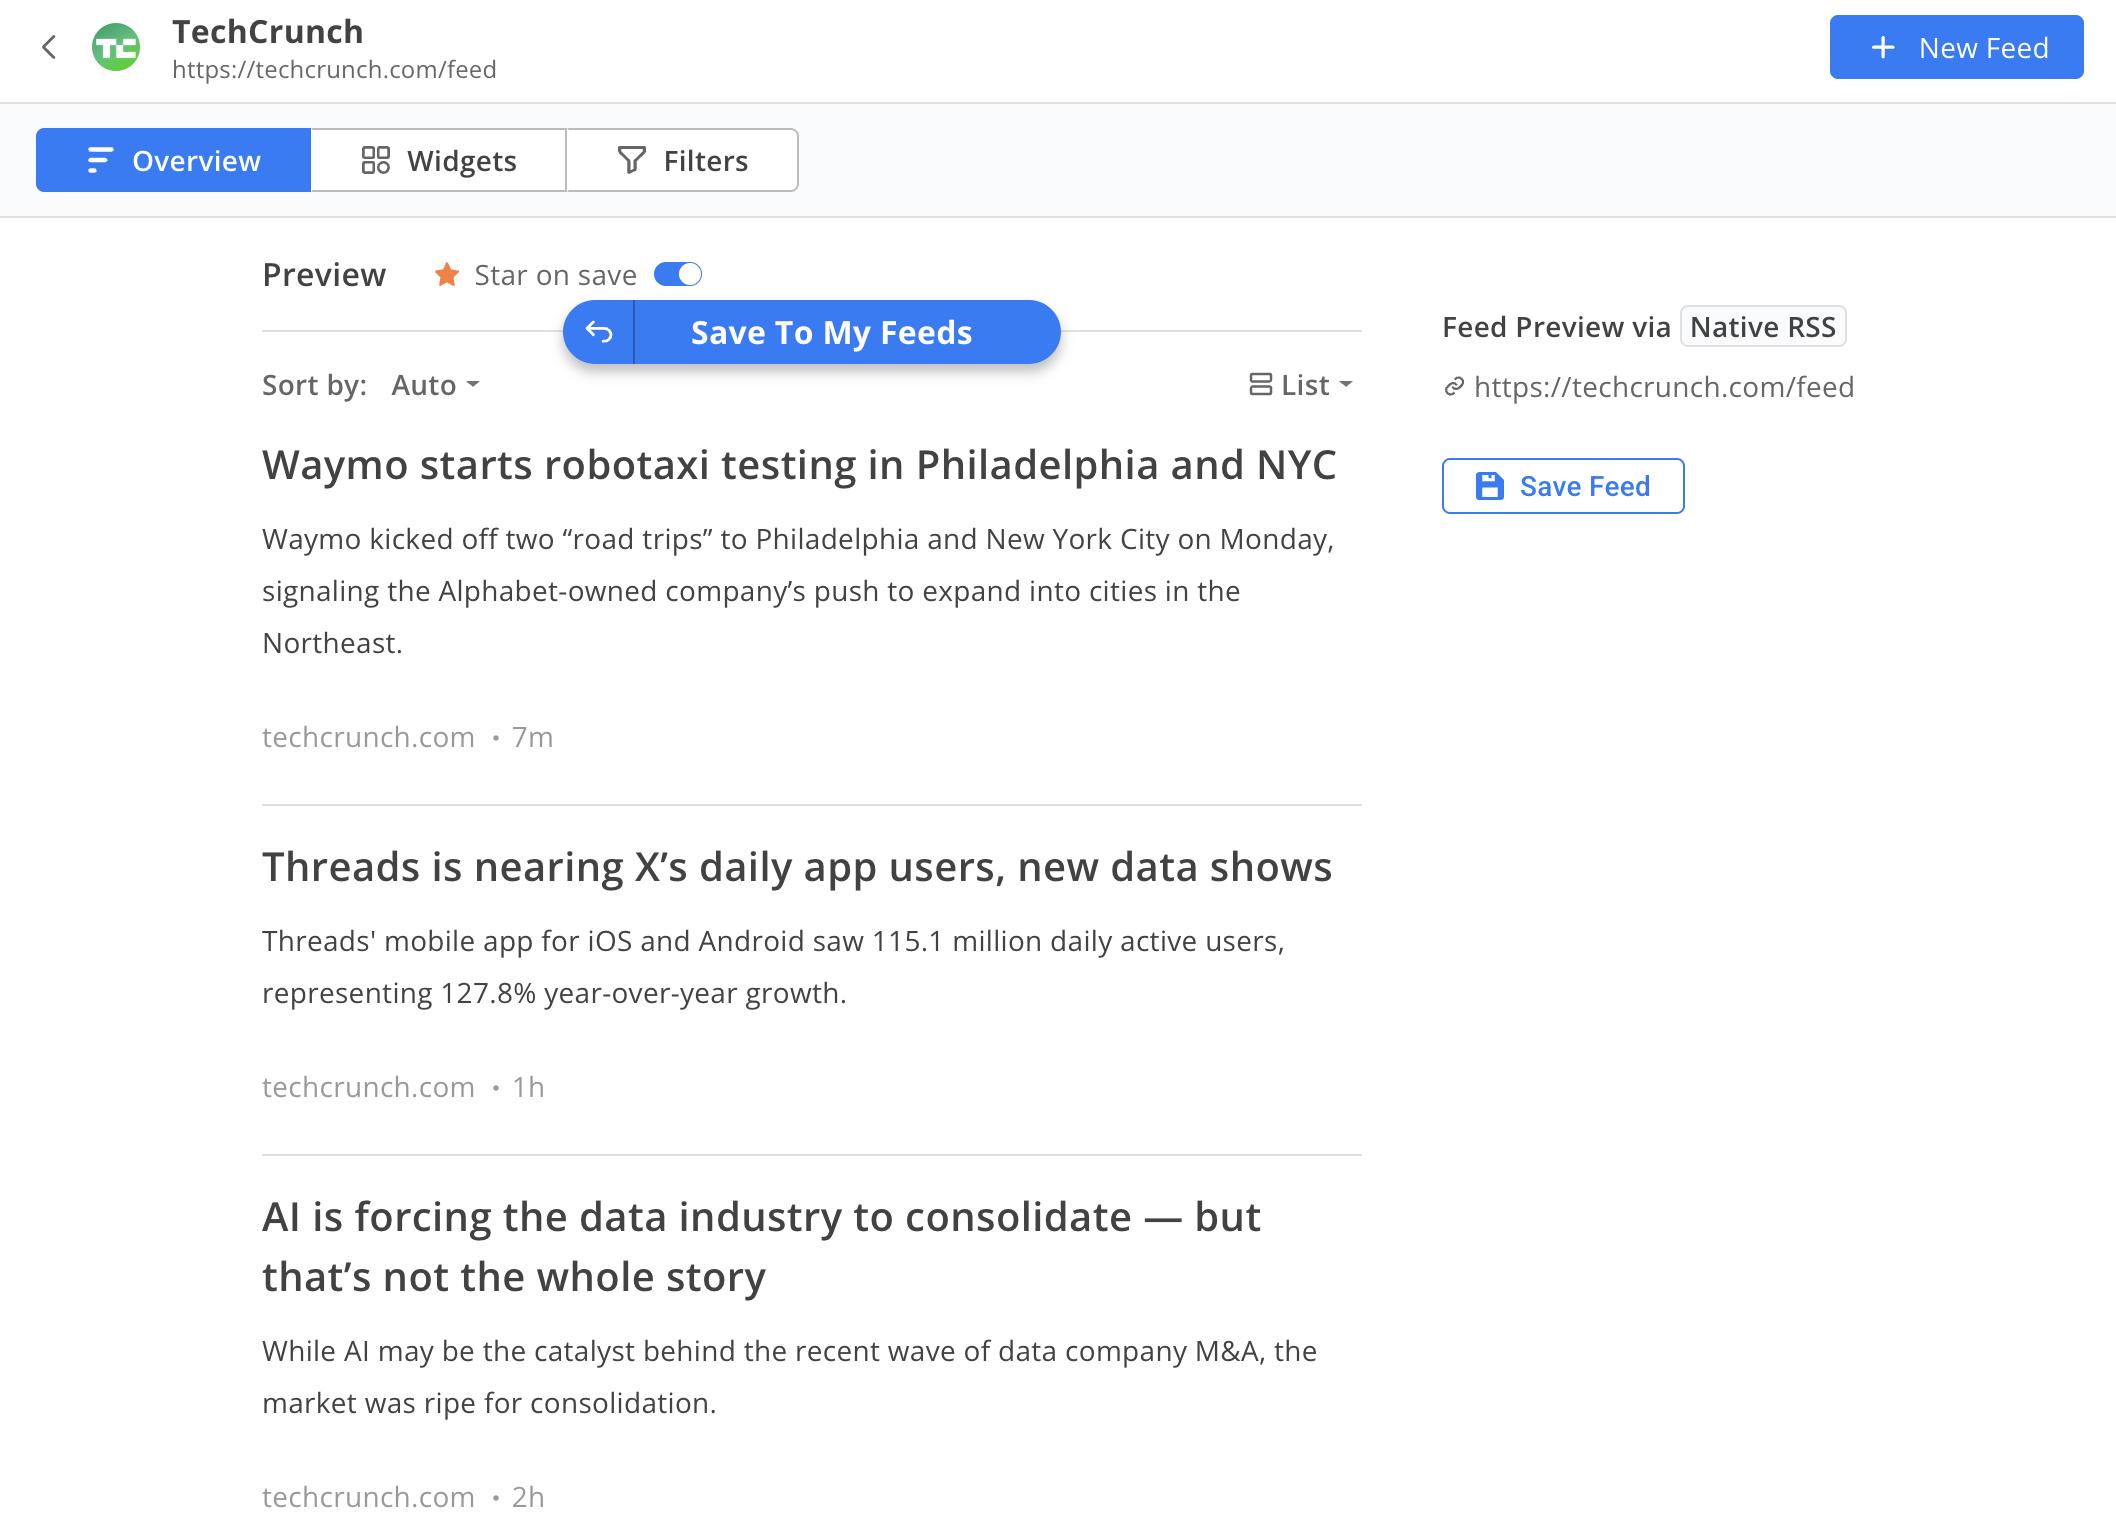Open the https://techcrunch.com/feed link in sidebar

click(1664, 387)
